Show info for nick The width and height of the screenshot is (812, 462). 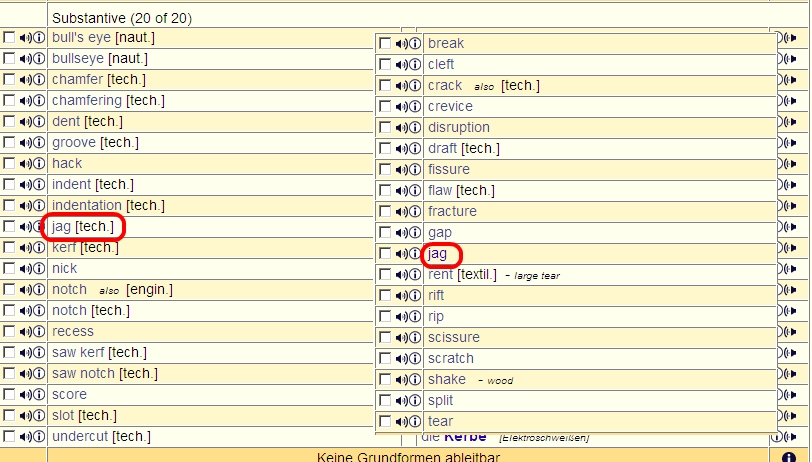click(39, 268)
